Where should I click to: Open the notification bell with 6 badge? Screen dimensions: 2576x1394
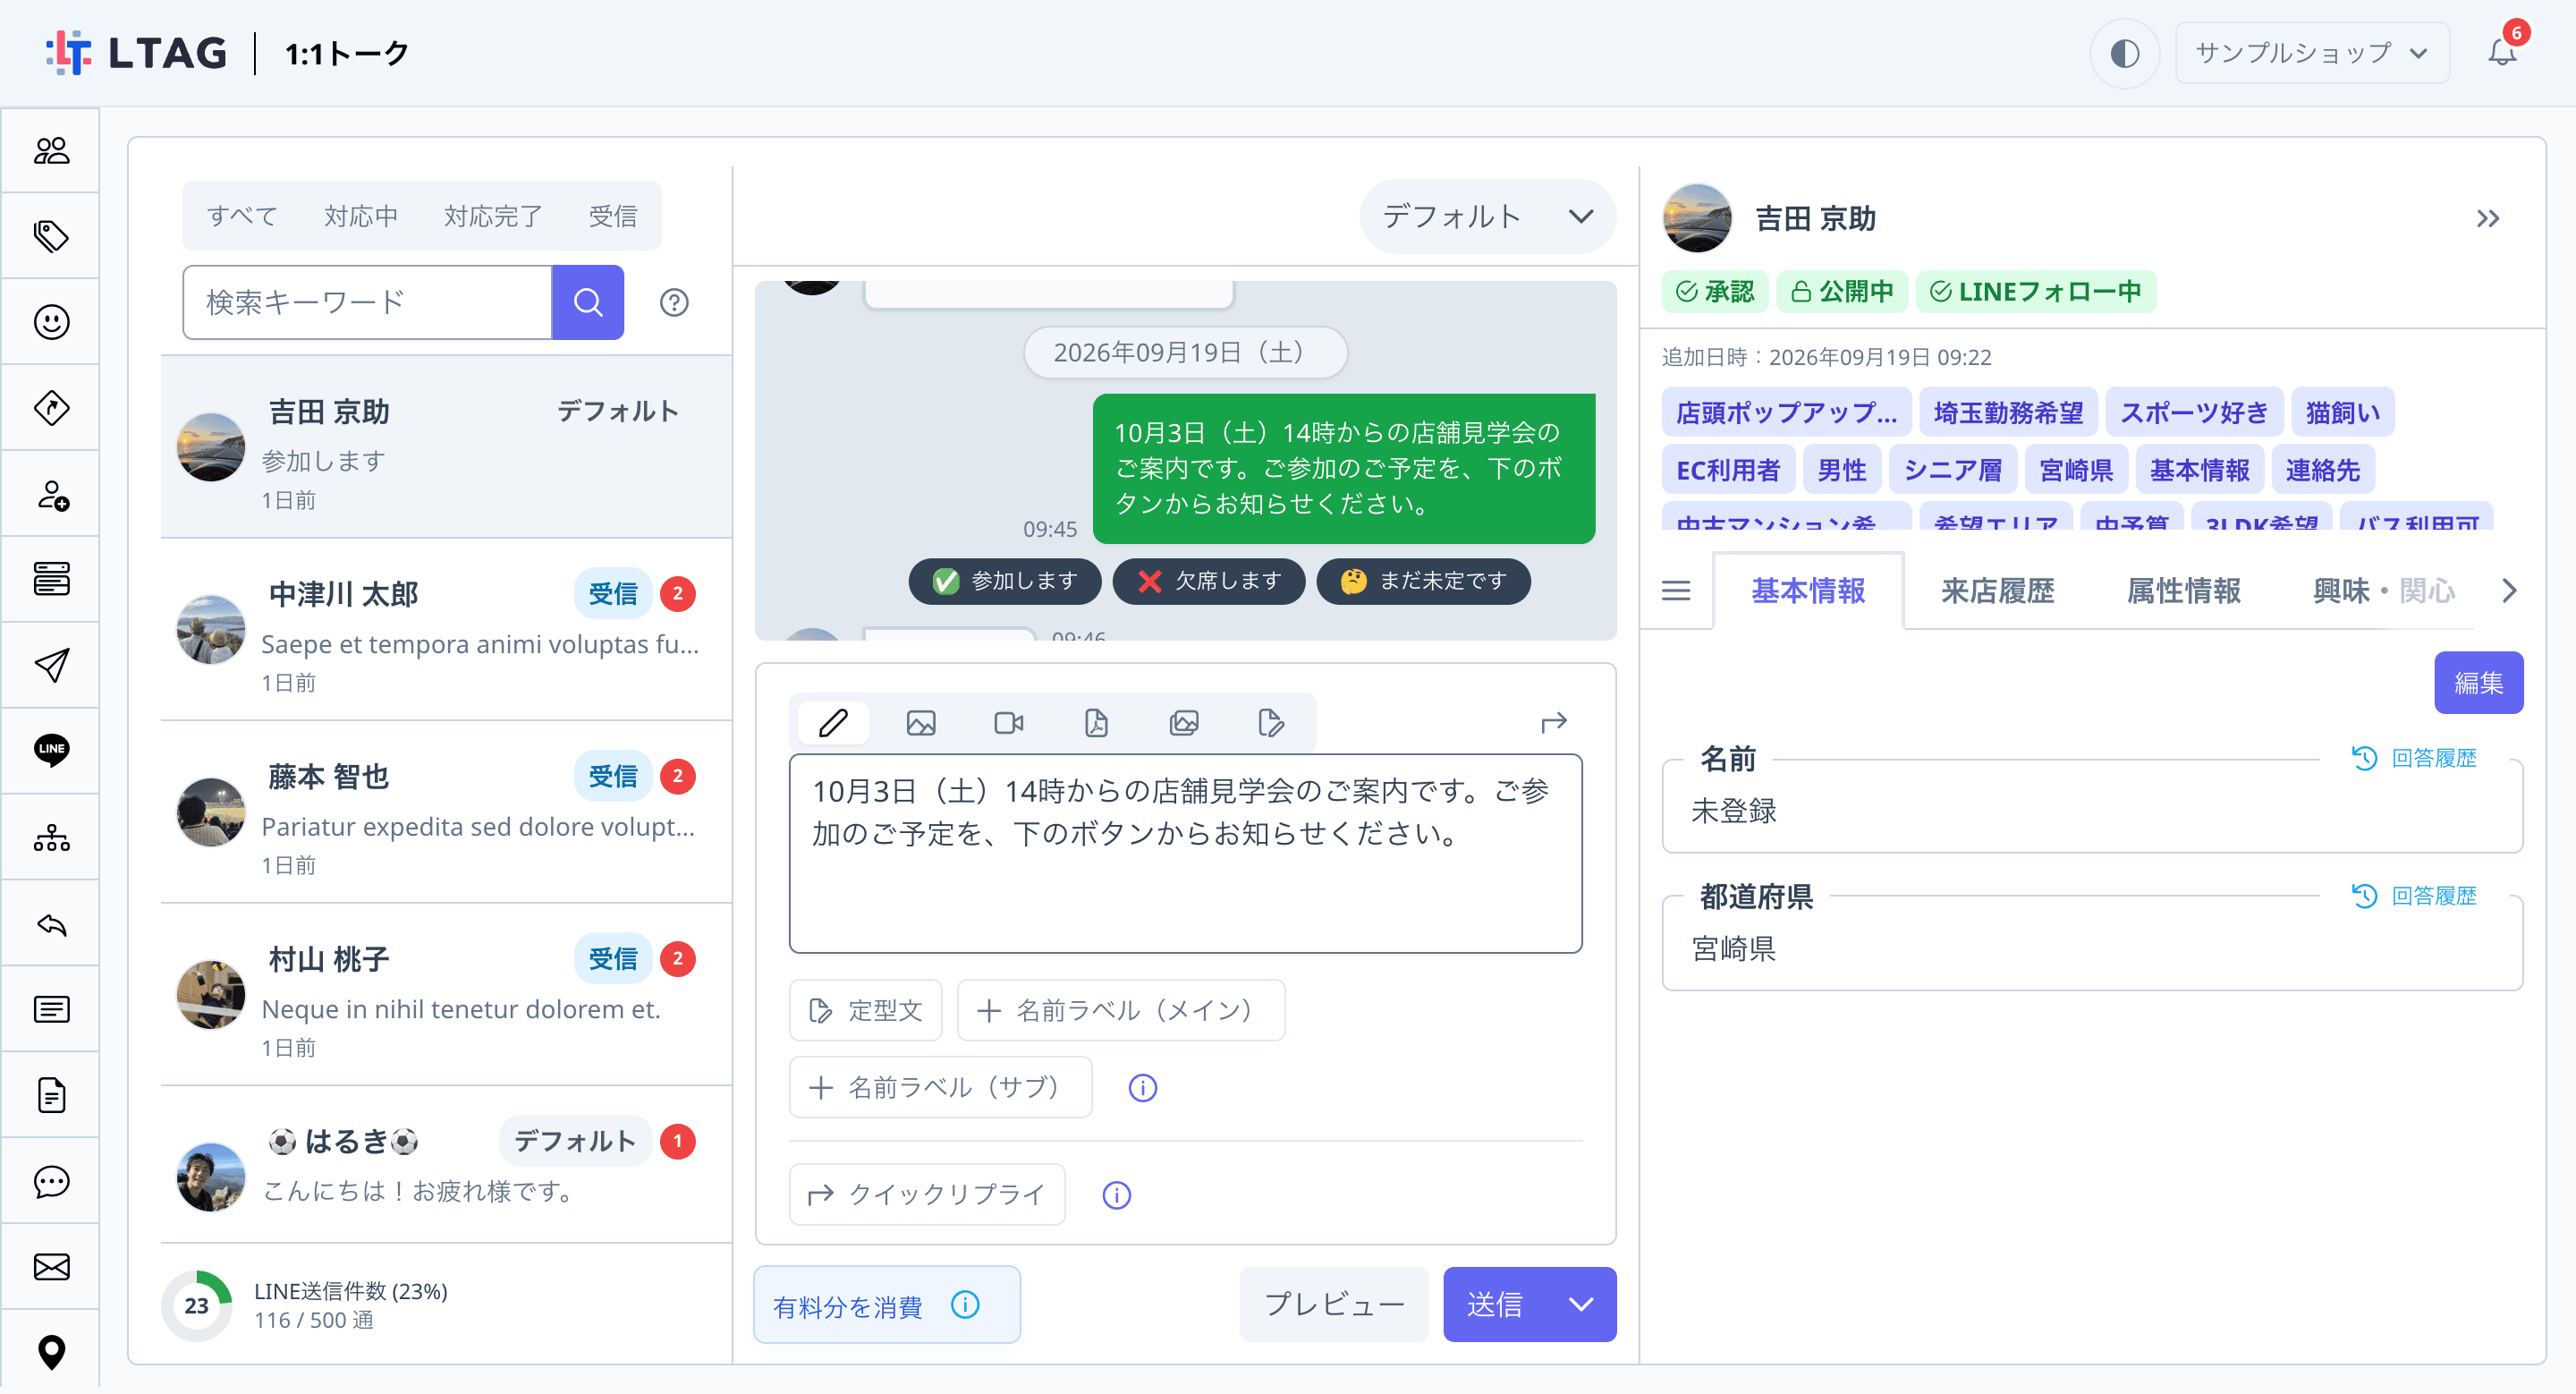tap(2503, 50)
